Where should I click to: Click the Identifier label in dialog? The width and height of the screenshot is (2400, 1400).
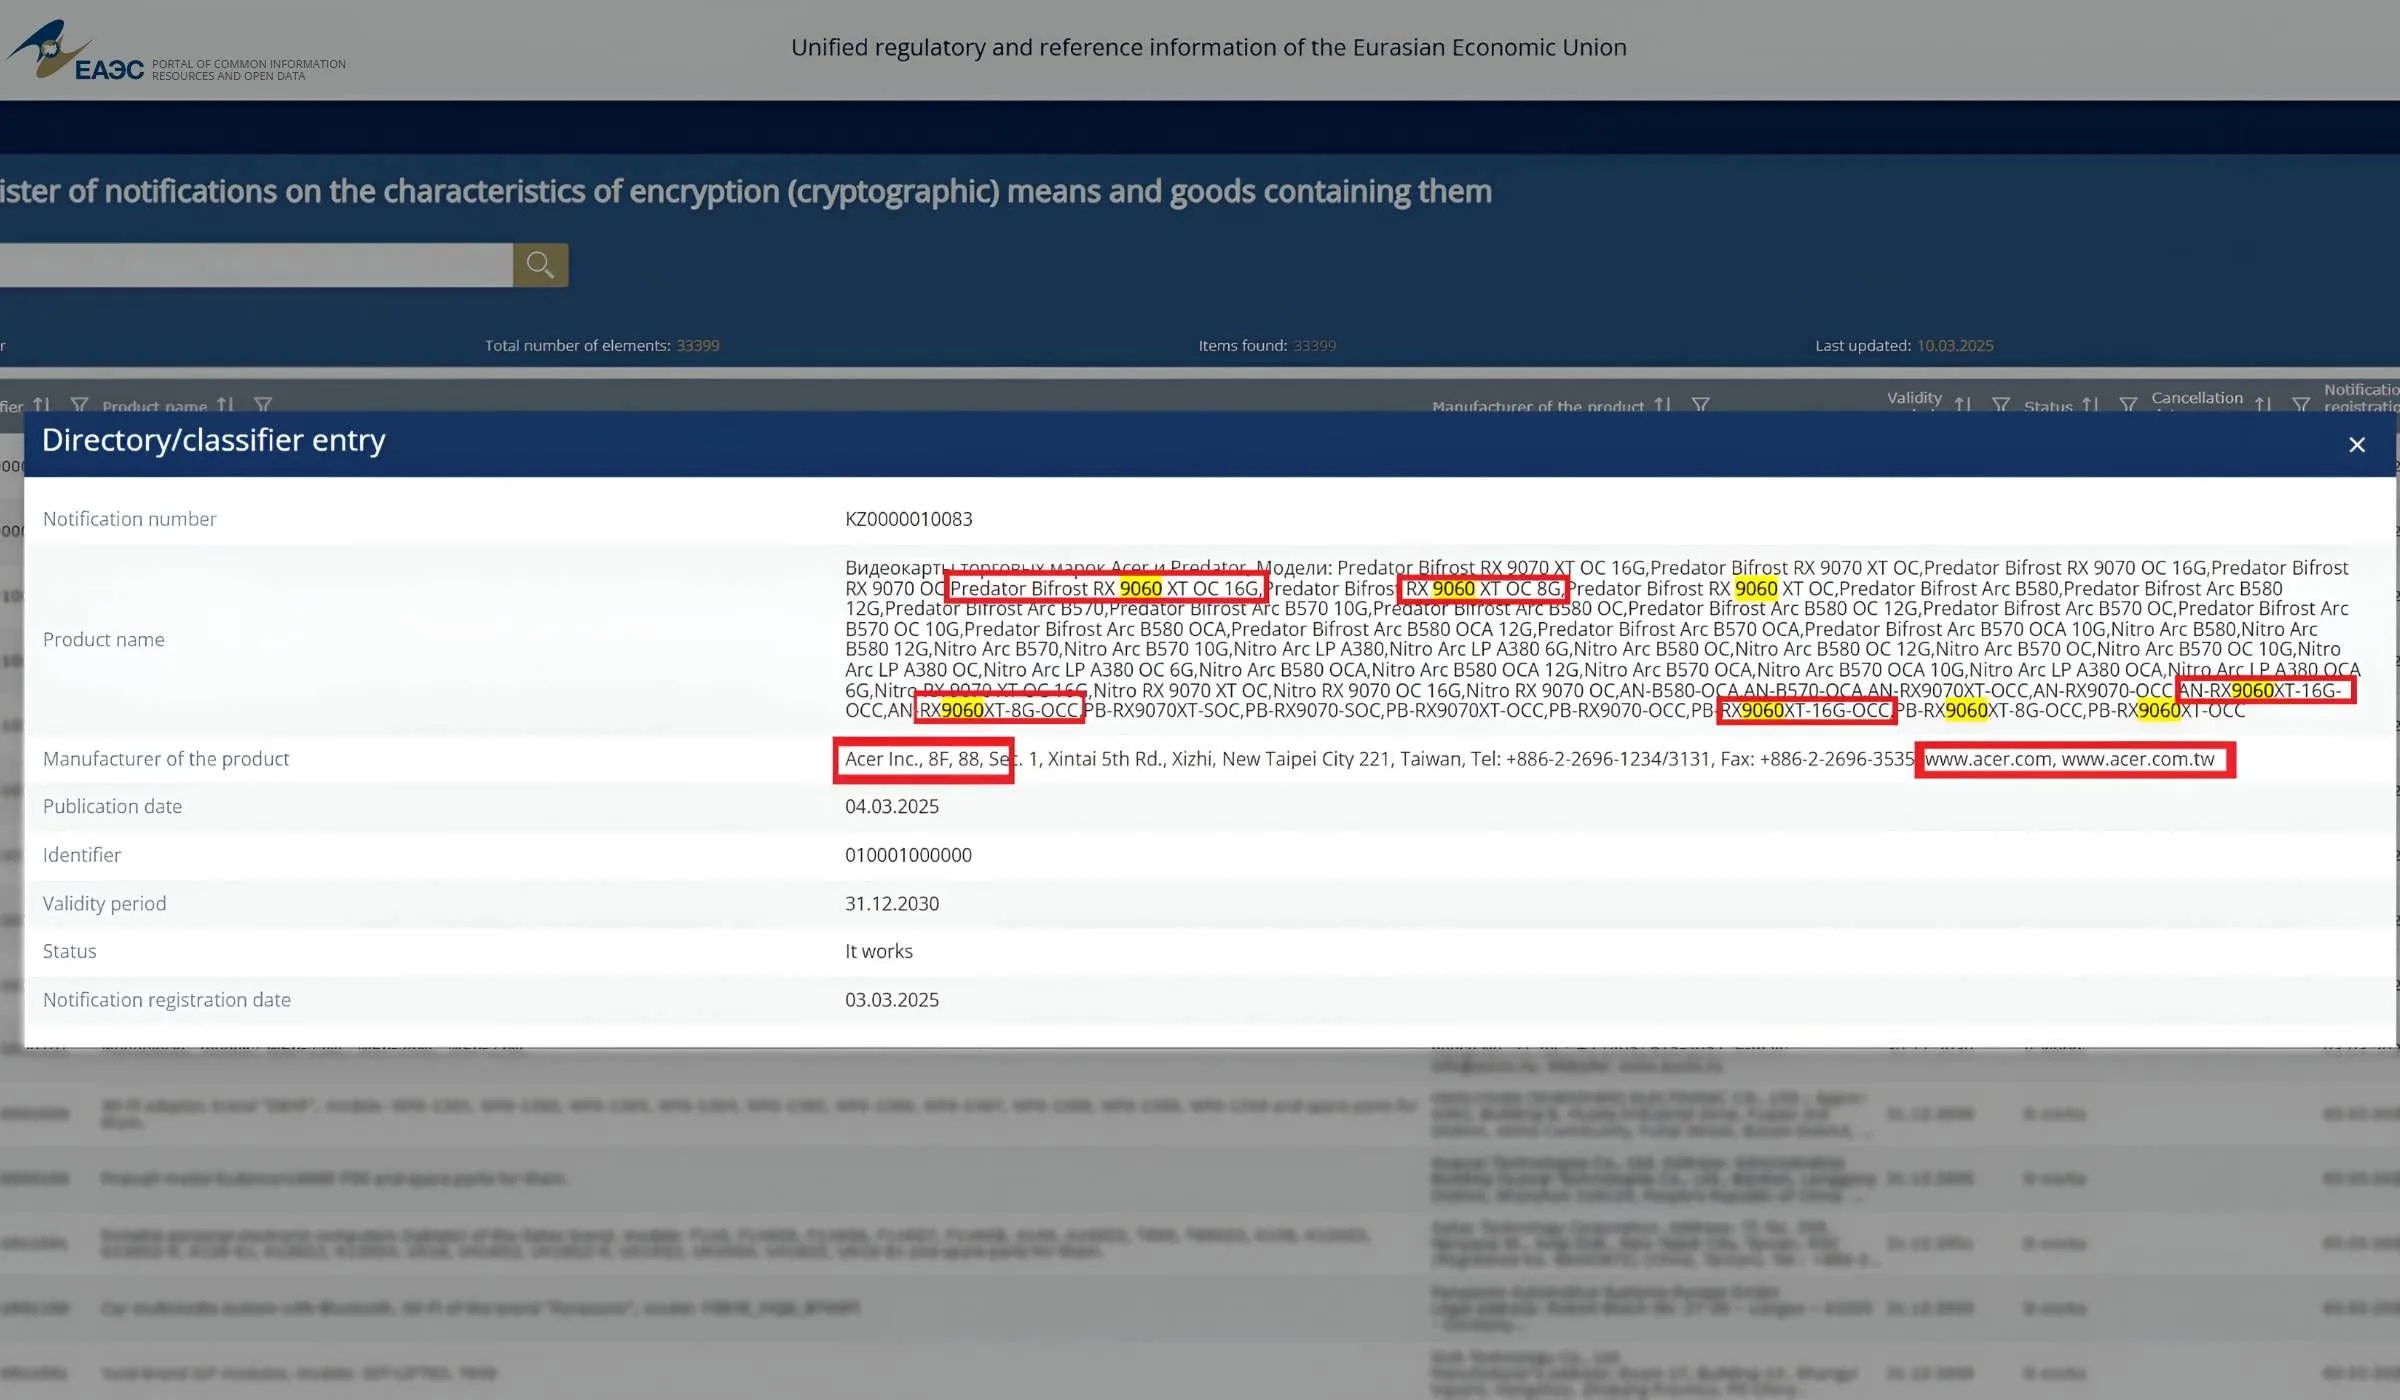(82, 855)
